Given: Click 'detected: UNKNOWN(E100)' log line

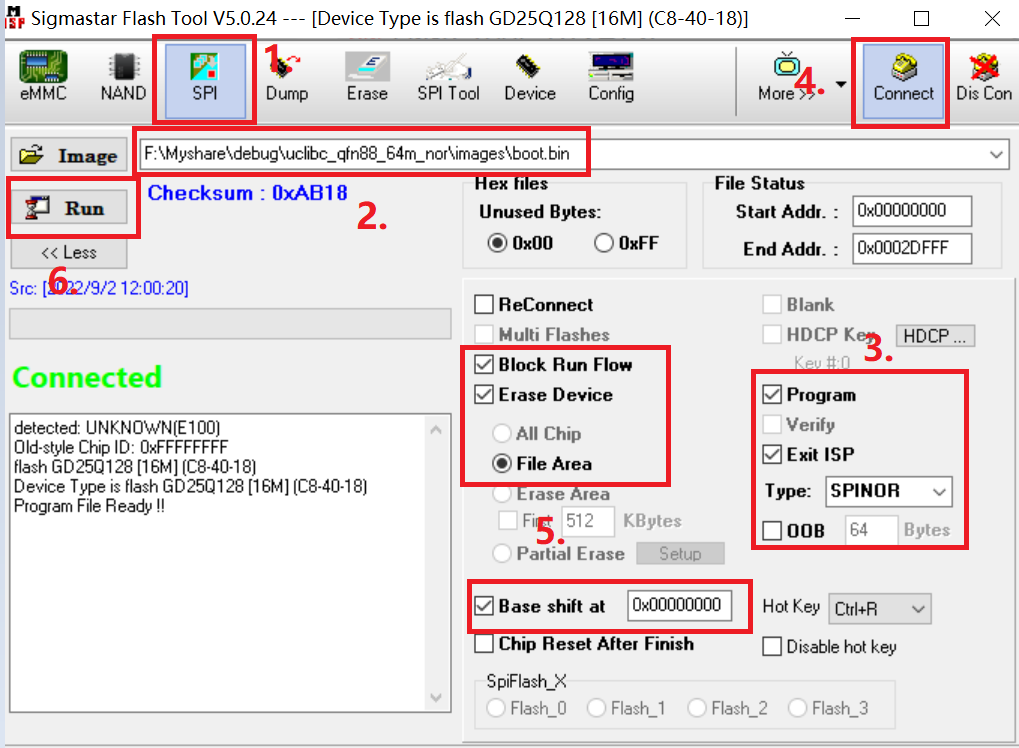Looking at the screenshot, I should point(117,428).
